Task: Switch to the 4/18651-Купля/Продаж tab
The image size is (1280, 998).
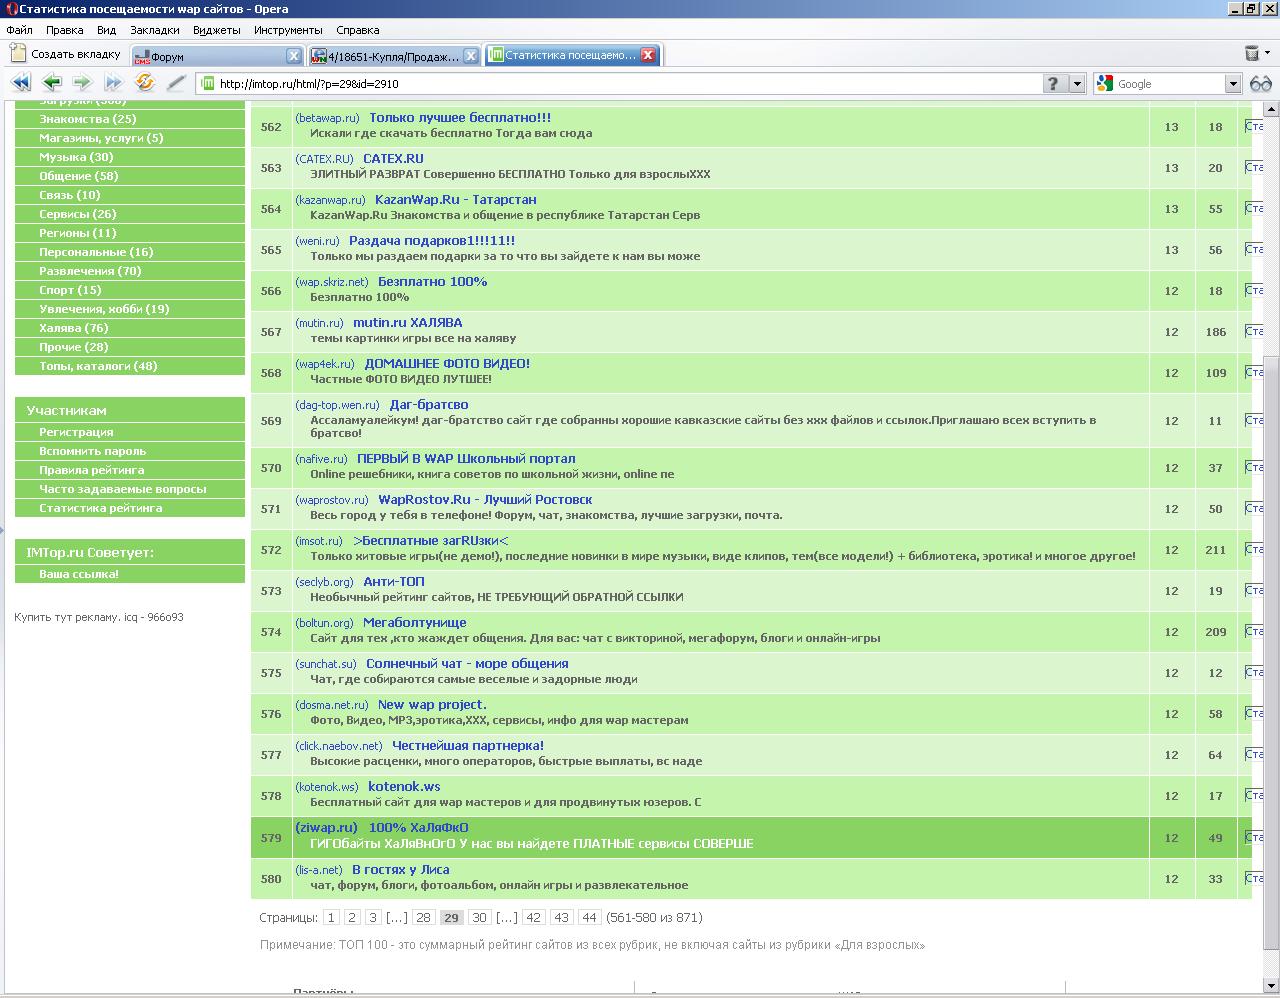Action: tap(393, 56)
